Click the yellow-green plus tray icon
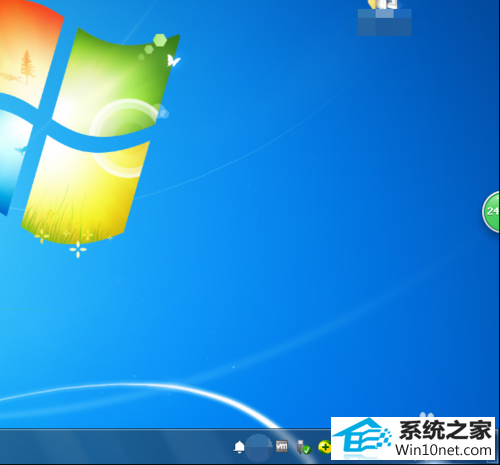The width and height of the screenshot is (500, 465). pyautogui.click(x=324, y=447)
